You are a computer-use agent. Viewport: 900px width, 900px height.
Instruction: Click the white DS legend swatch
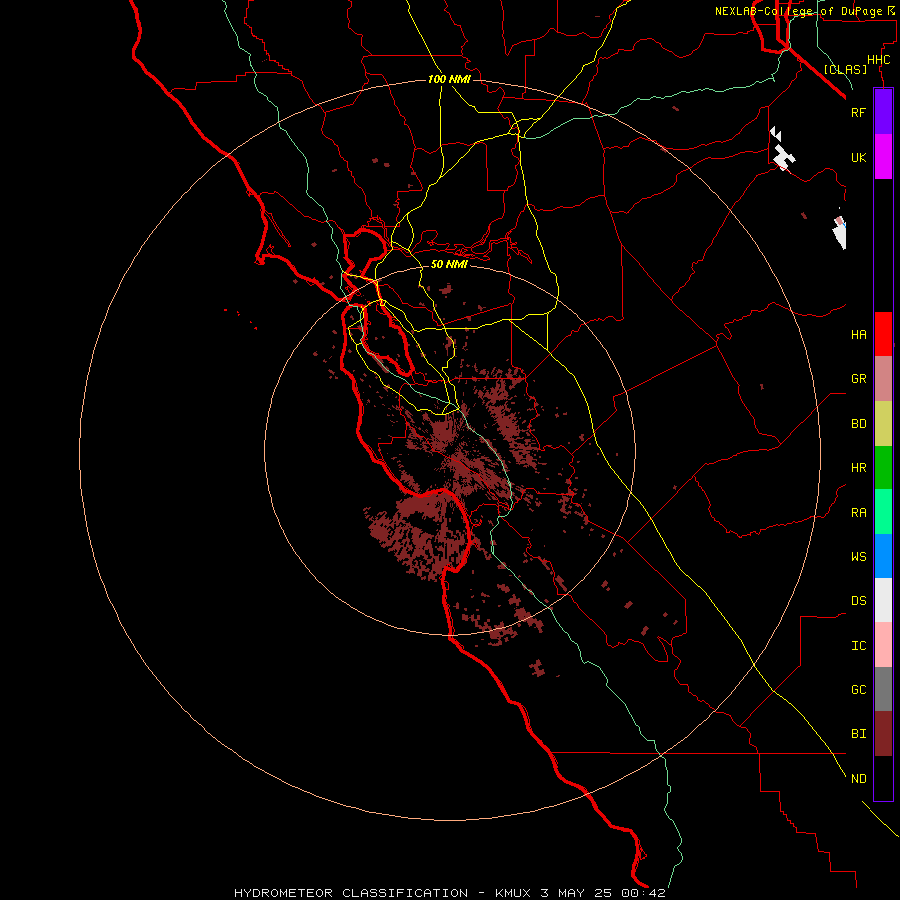click(883, 600)
